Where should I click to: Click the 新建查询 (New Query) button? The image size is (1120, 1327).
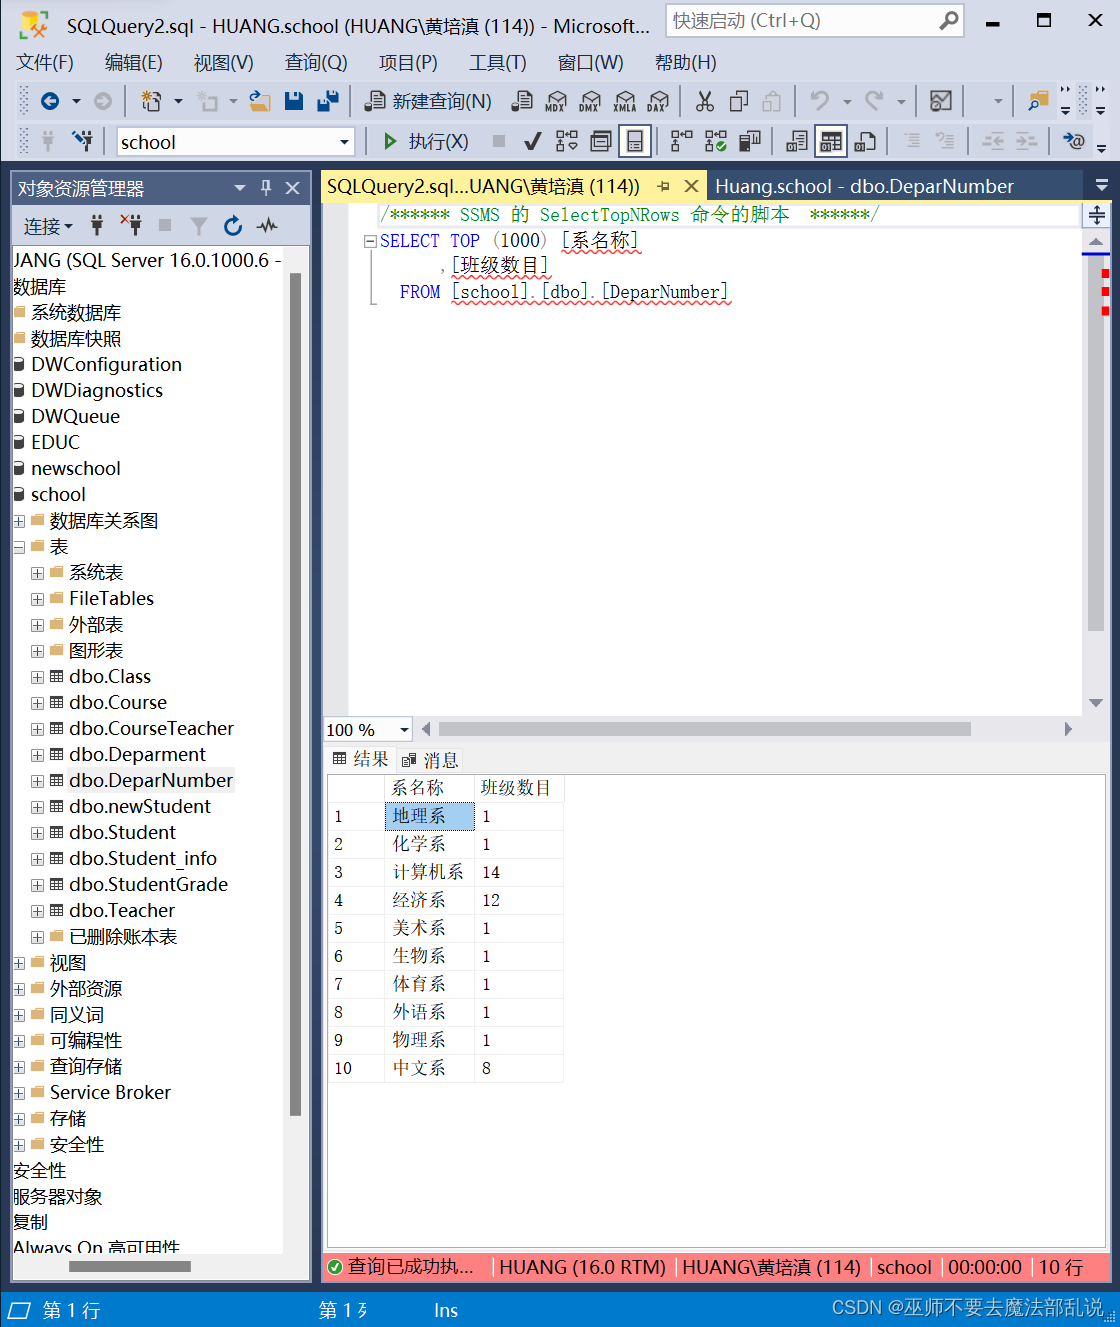click(428, 101)
